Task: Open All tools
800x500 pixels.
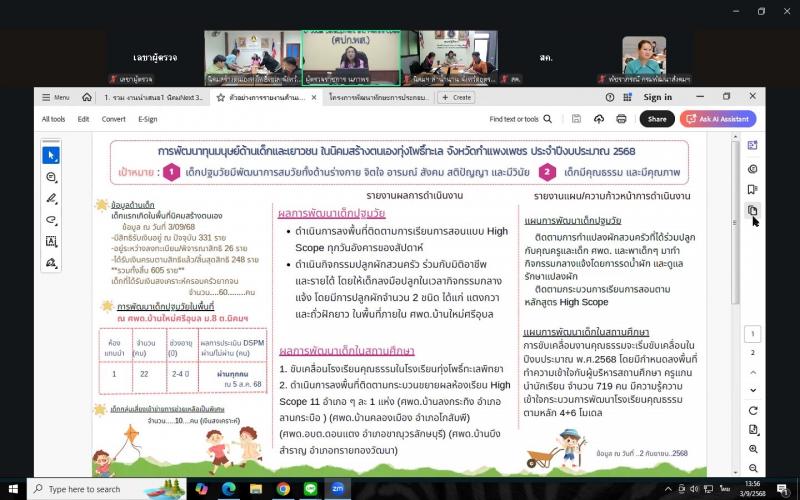Action: (x=53, y=119)
